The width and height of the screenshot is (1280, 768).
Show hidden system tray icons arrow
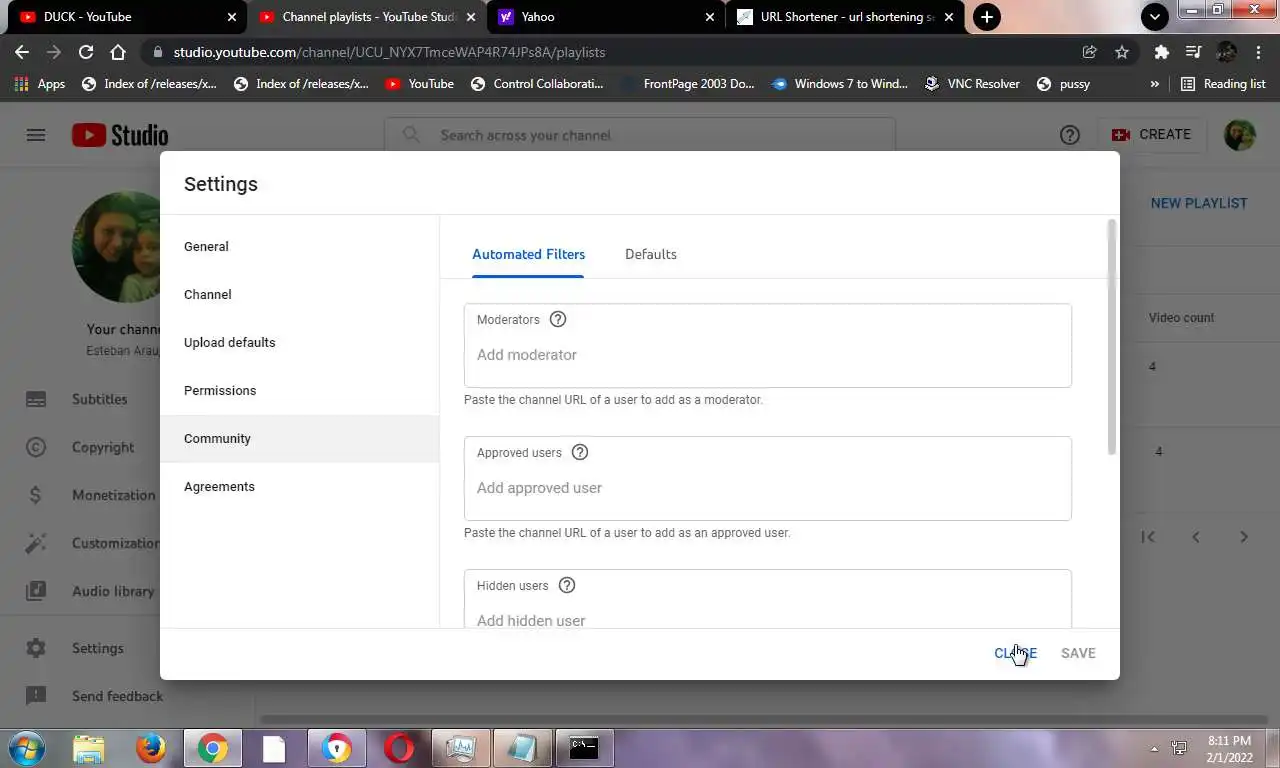pos(1155,749)
